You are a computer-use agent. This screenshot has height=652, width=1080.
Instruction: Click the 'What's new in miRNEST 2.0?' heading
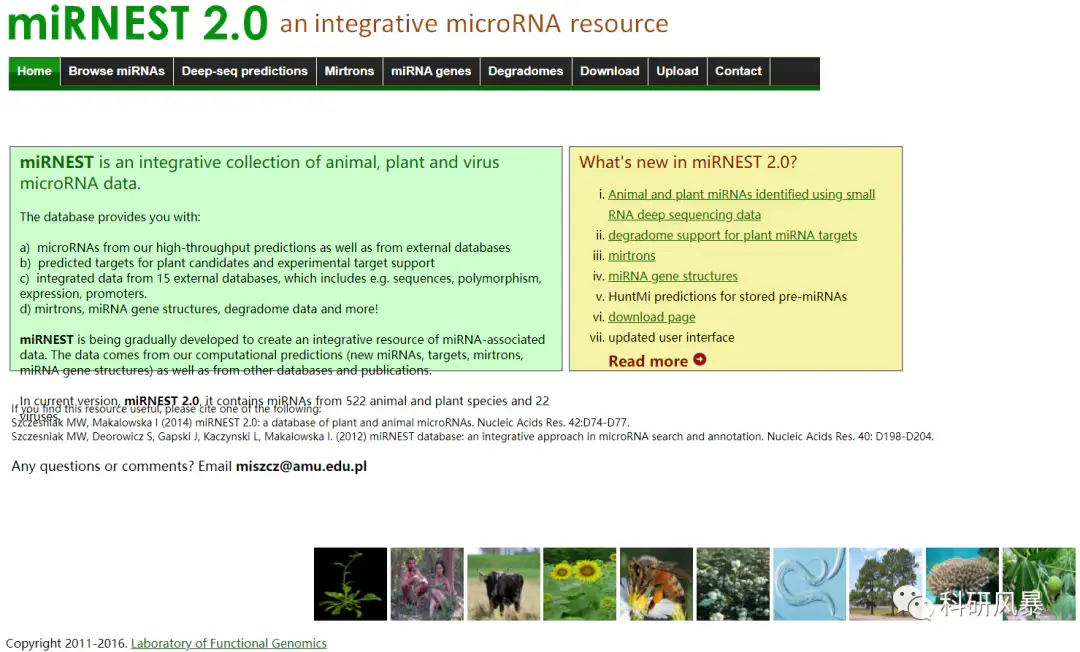[687, 162]
